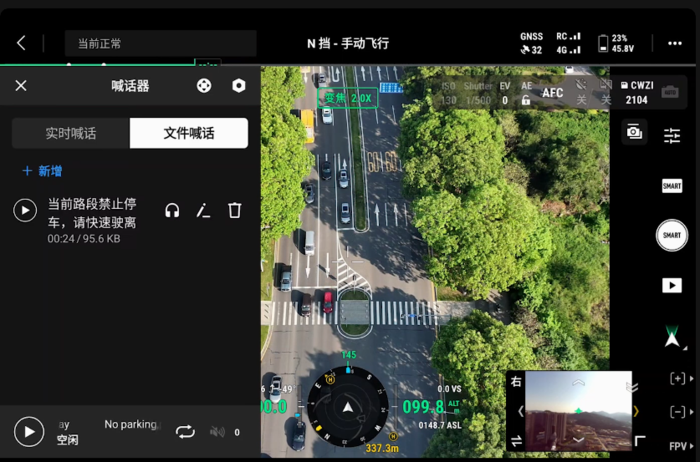Image resolution: width=700 pixels, height=462 pixels.
Task: Pan FPV right with the yellow chevron
Action: click(636, 411)
